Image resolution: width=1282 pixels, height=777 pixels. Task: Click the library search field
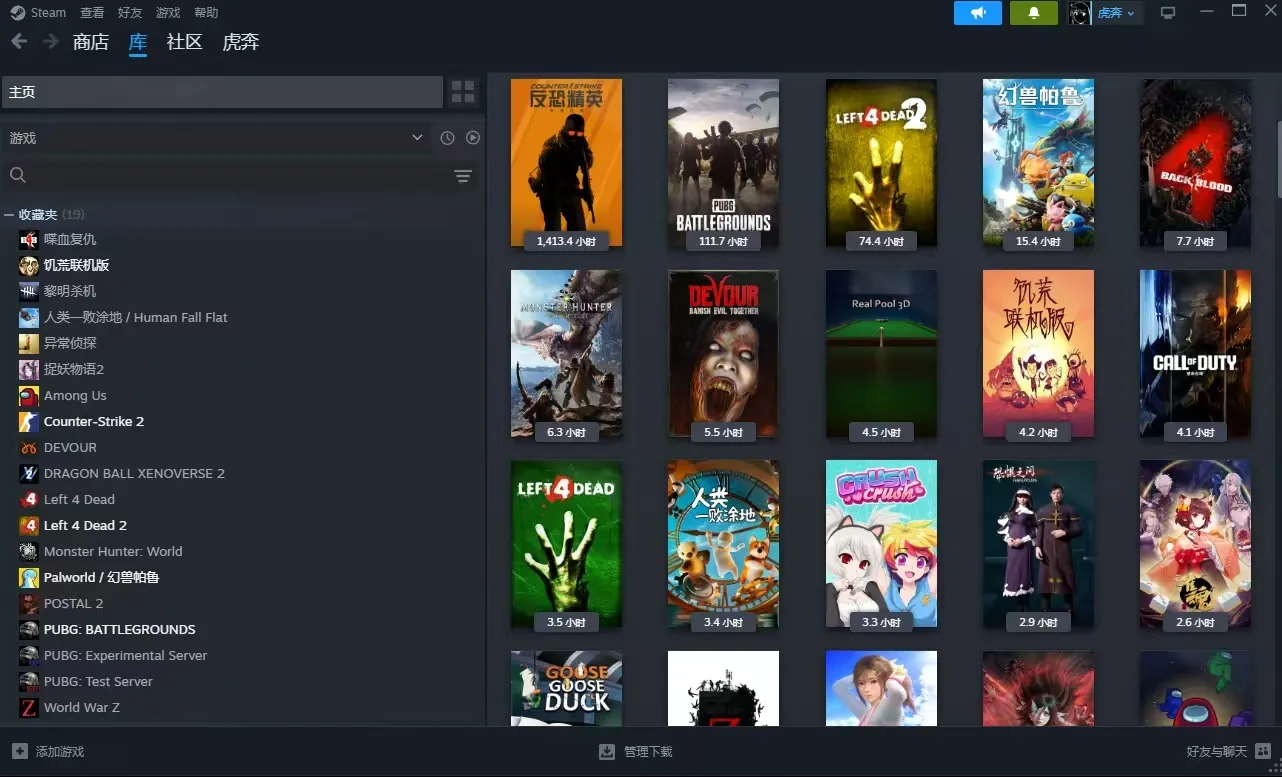click(230, 176)
